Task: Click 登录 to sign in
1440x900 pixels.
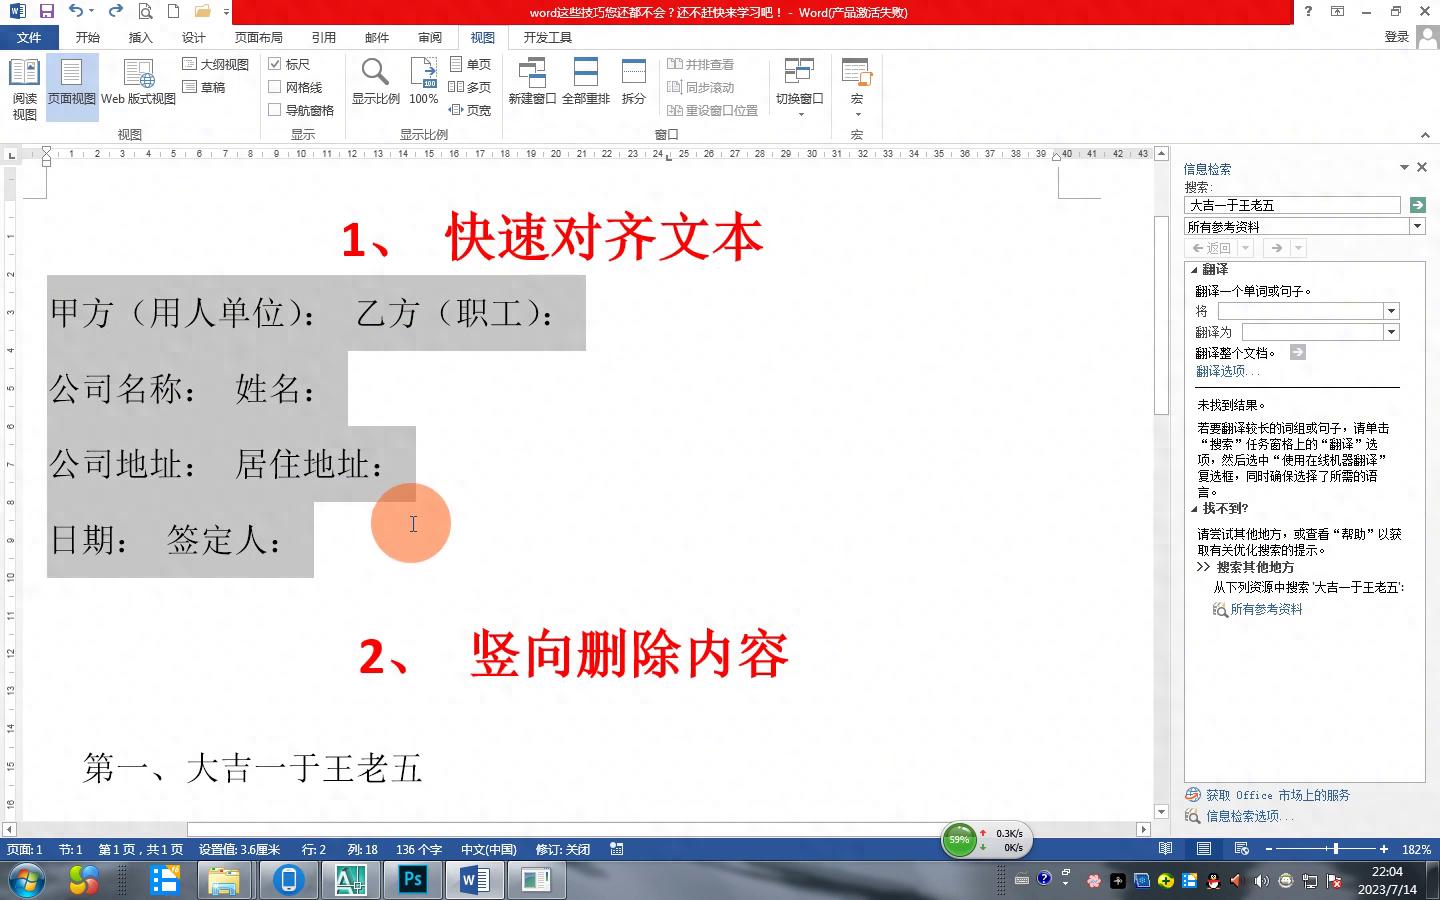Action: click(1397, 37)
